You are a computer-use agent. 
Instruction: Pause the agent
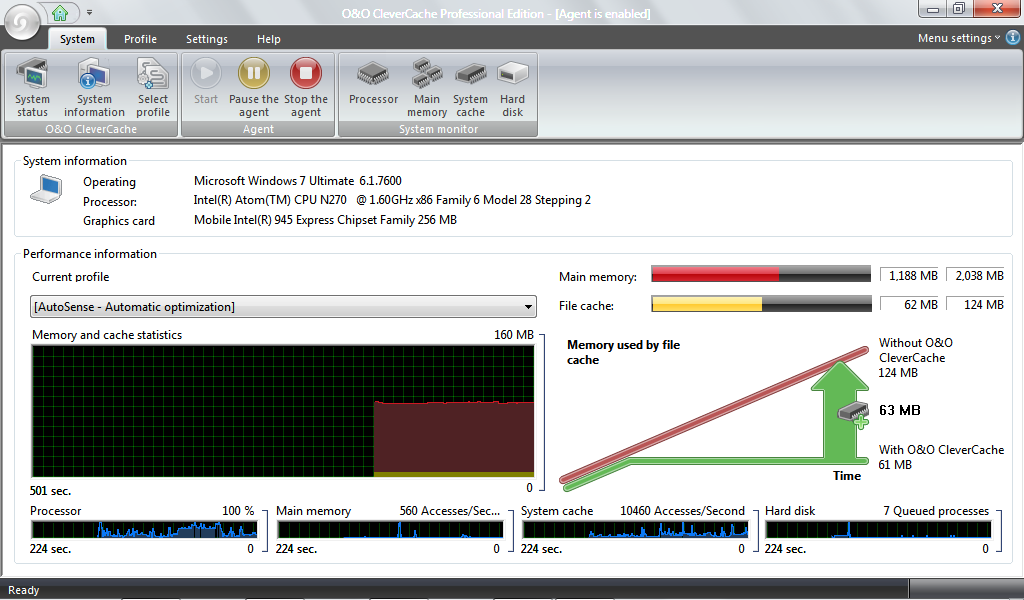[253, 87]
